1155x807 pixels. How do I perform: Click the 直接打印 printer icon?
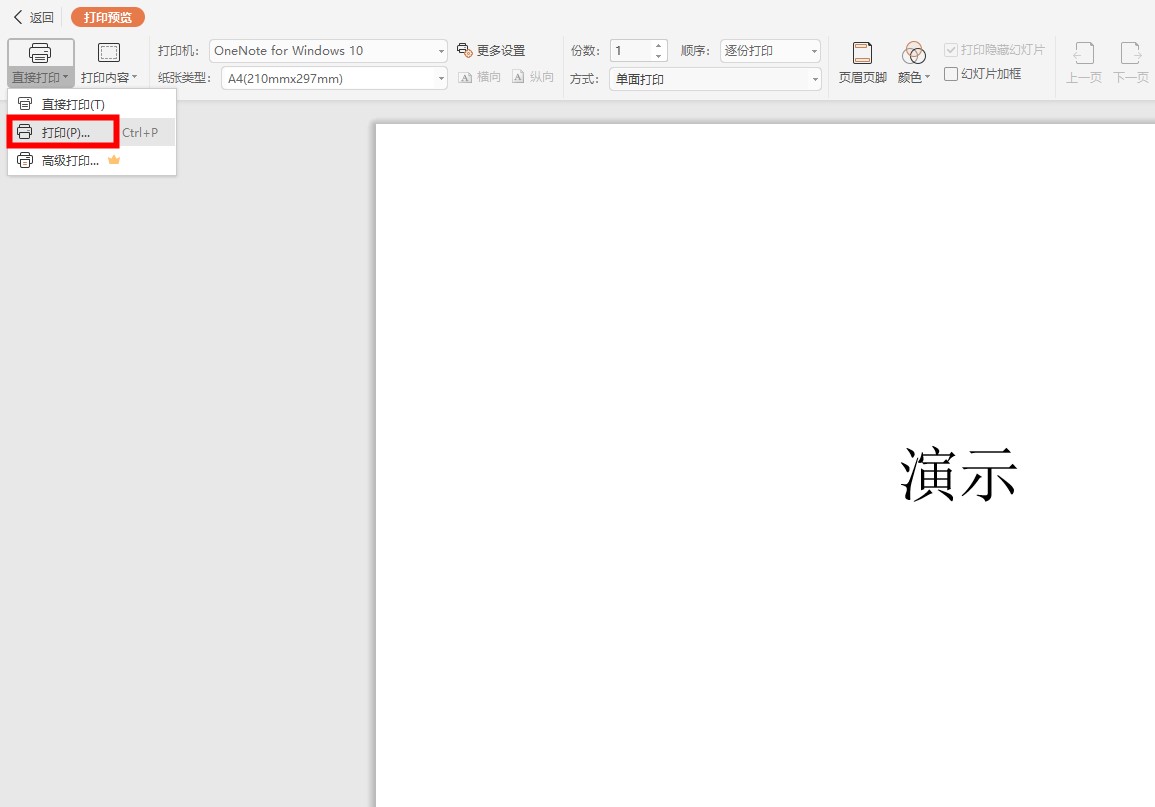(40, 53)
